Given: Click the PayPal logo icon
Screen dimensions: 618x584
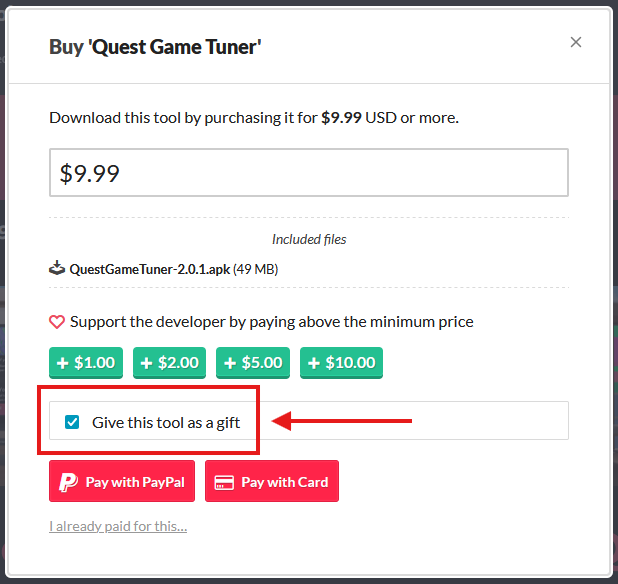Looking at the screenshot, I should pos(68,482).
